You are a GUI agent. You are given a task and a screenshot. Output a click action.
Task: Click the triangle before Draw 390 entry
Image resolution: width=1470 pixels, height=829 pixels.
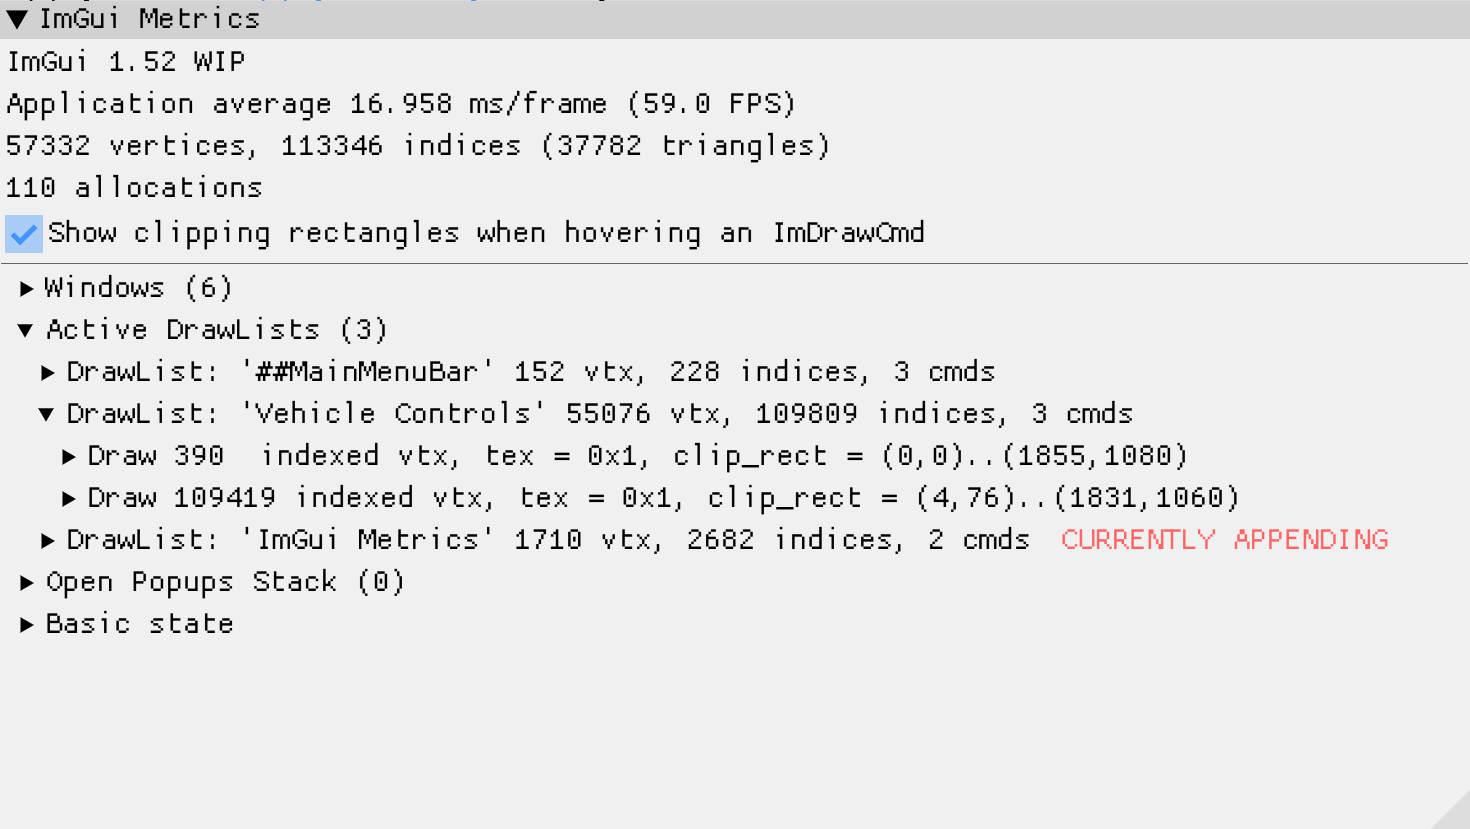[x=68, y=455]
